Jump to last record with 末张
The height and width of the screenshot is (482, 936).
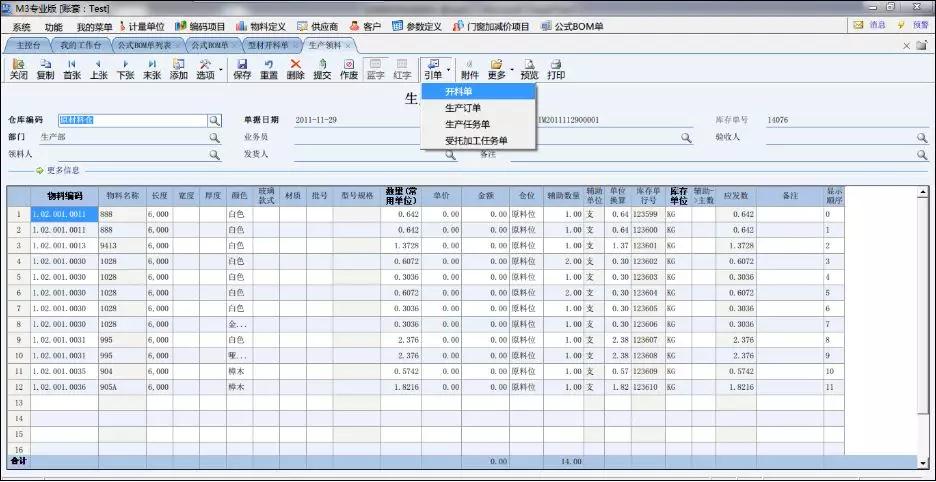152,70
